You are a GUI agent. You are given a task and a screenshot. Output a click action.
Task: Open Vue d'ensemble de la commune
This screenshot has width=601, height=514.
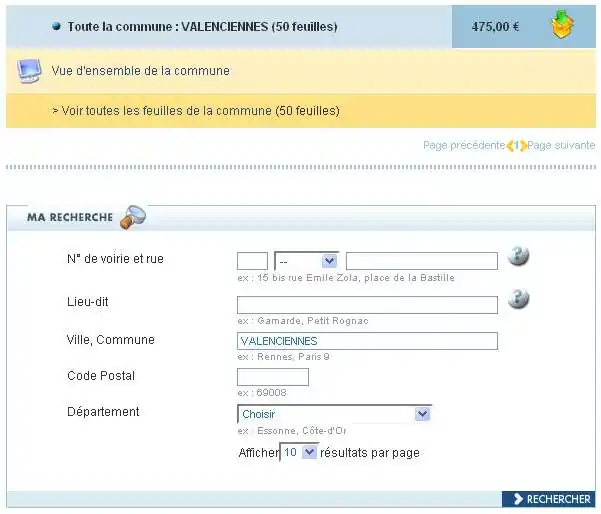coord(140,71)
